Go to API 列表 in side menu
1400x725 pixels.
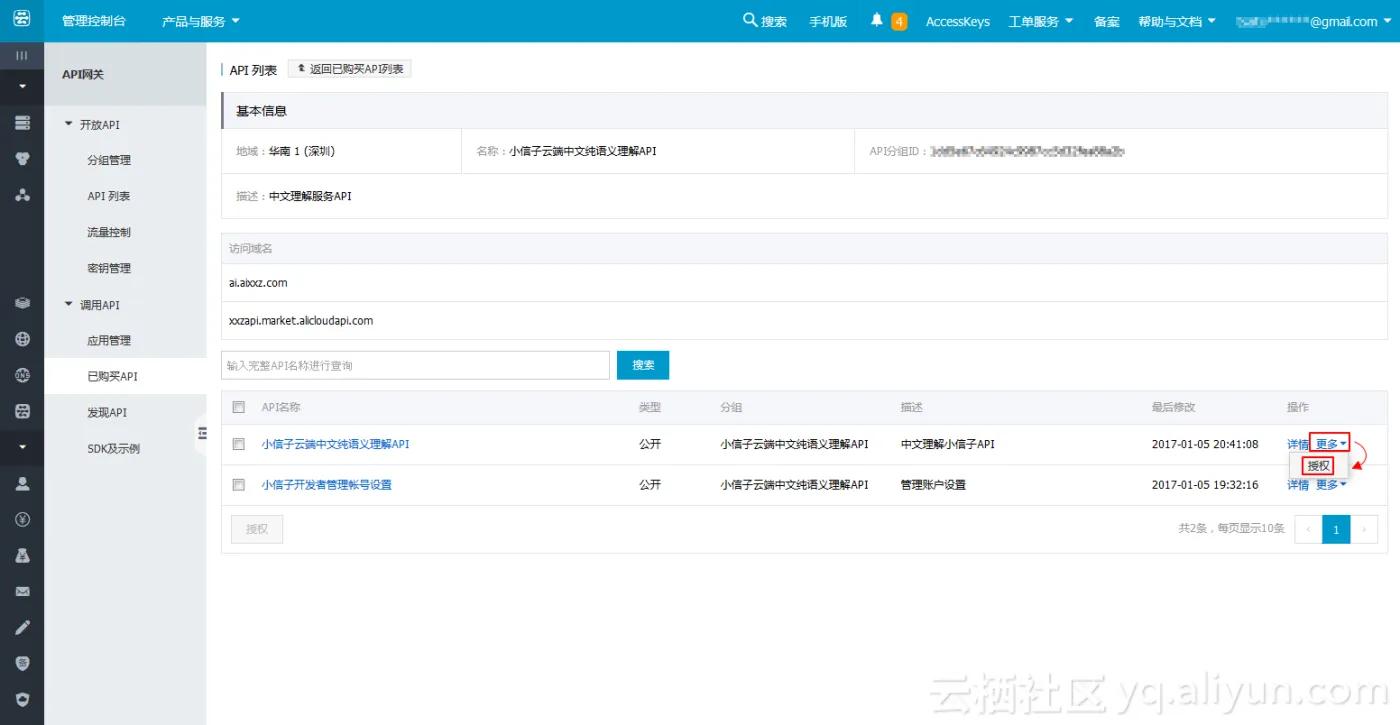(109, 196)
